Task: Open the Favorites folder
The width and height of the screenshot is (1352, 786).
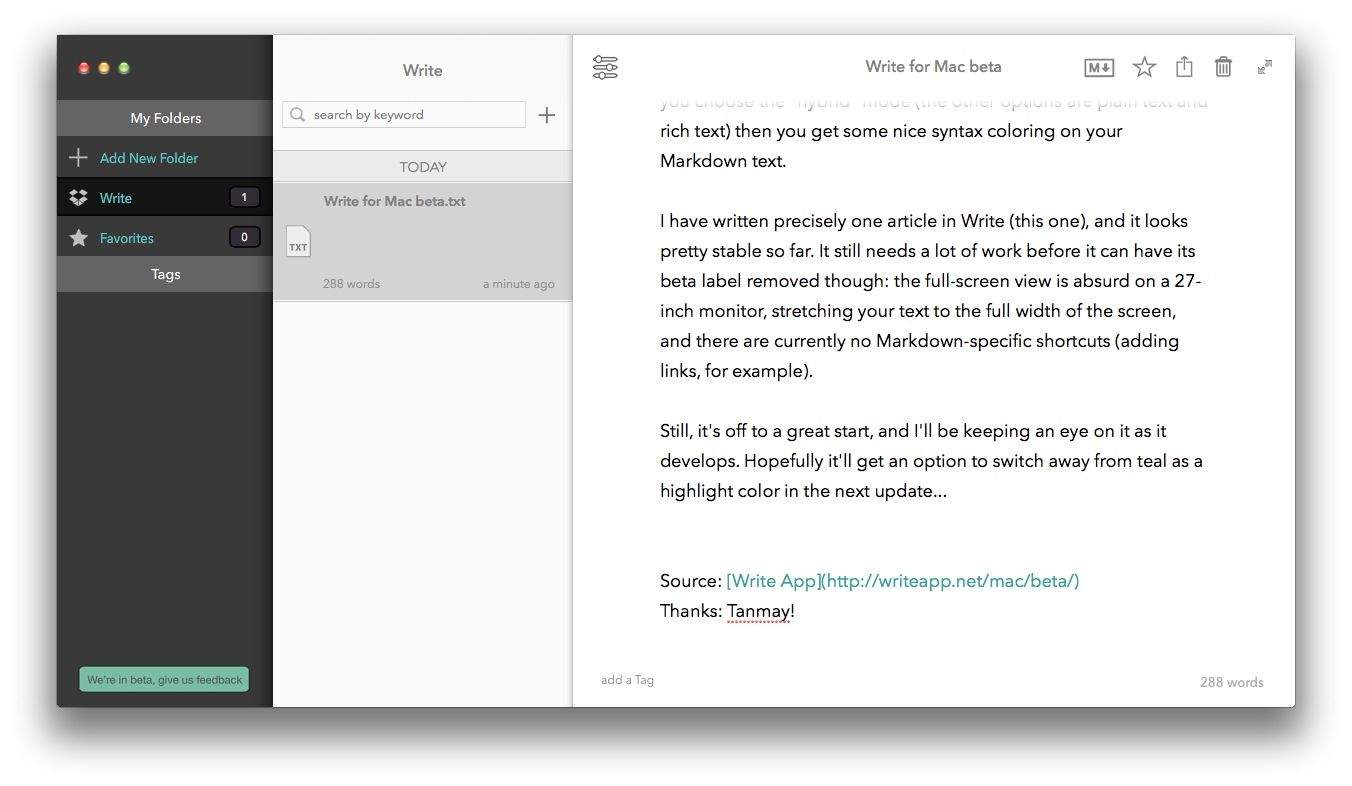Action: pos(127,238)
